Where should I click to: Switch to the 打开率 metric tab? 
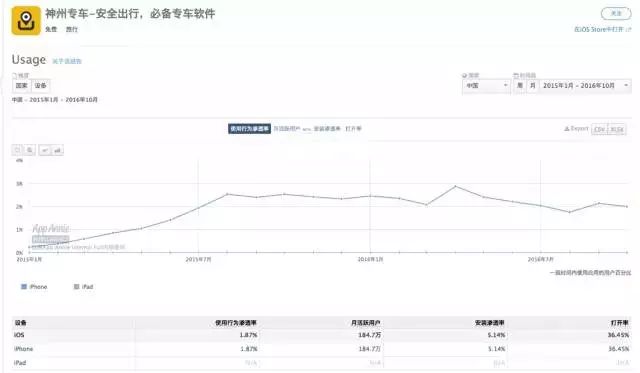coord(353,129)
